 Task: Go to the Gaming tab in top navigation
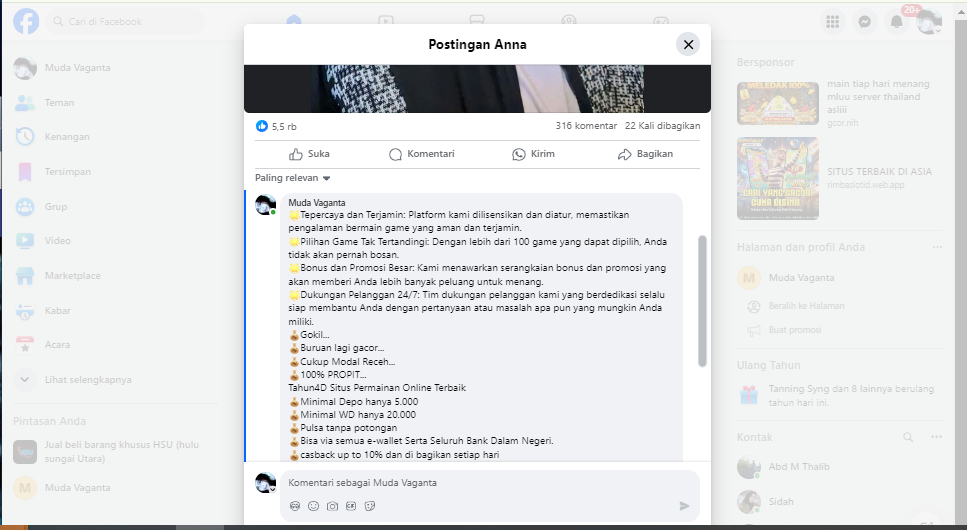point(660,20)
